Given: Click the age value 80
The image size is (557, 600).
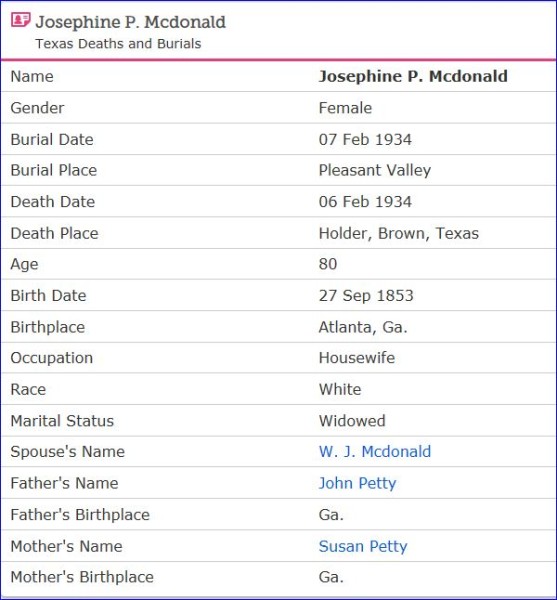Looking at the screenshot, I should 328,264.
